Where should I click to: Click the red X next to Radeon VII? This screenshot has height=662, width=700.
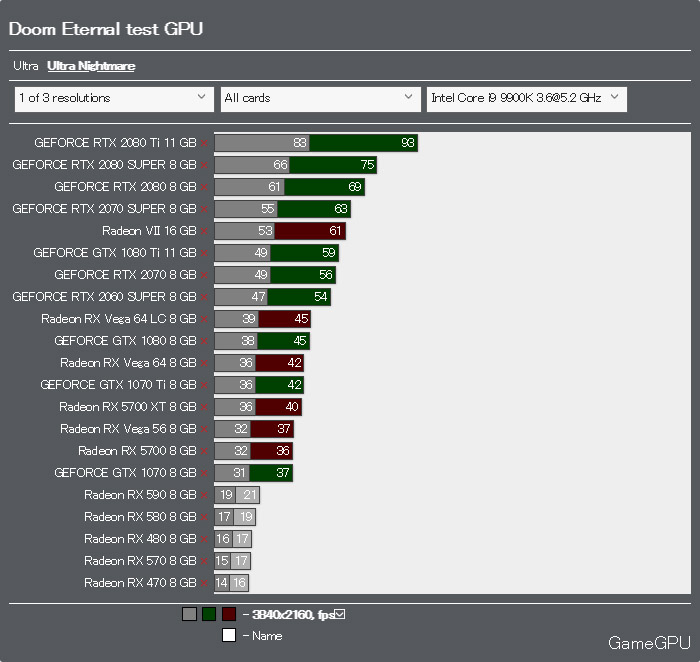click(x=204, y=231)
